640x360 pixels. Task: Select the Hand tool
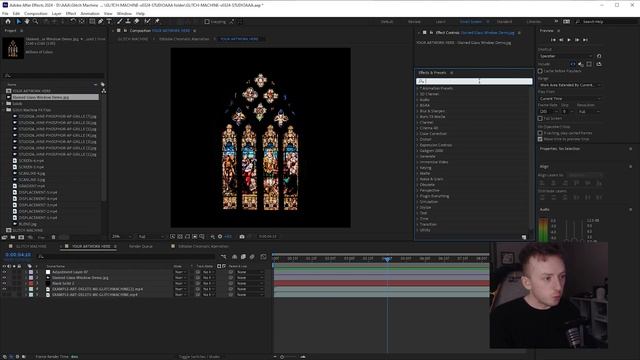click(x=27, y=22)
